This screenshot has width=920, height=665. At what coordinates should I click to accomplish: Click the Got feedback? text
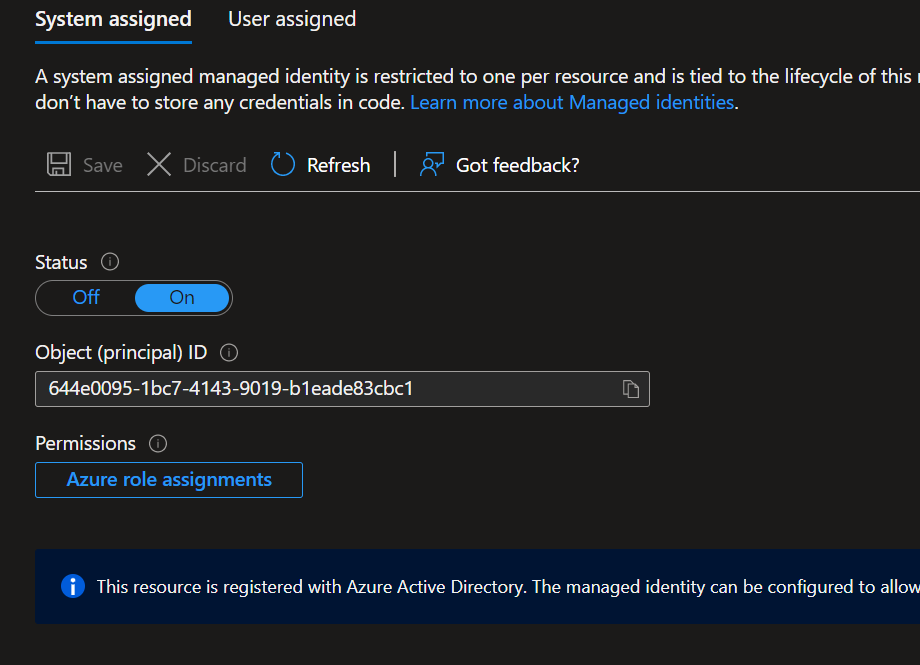click(517, 165)
